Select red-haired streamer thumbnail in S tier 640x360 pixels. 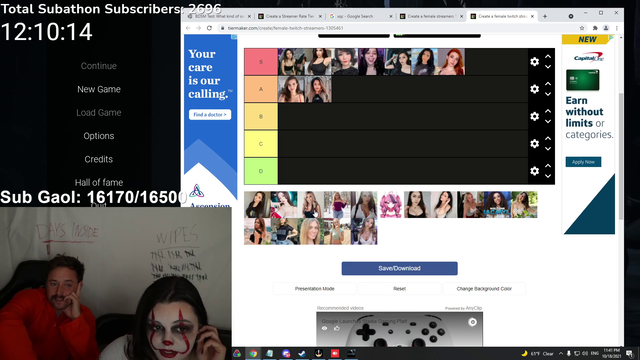tap(451, 62)
